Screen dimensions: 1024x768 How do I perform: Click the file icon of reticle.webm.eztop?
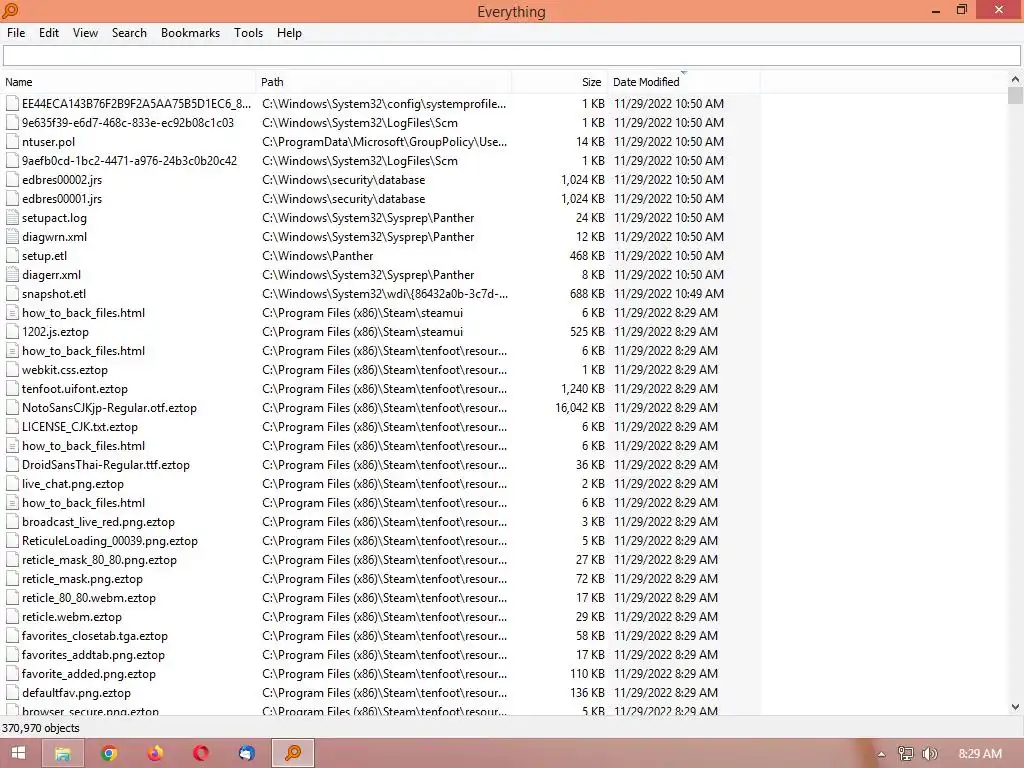point(12,616)
